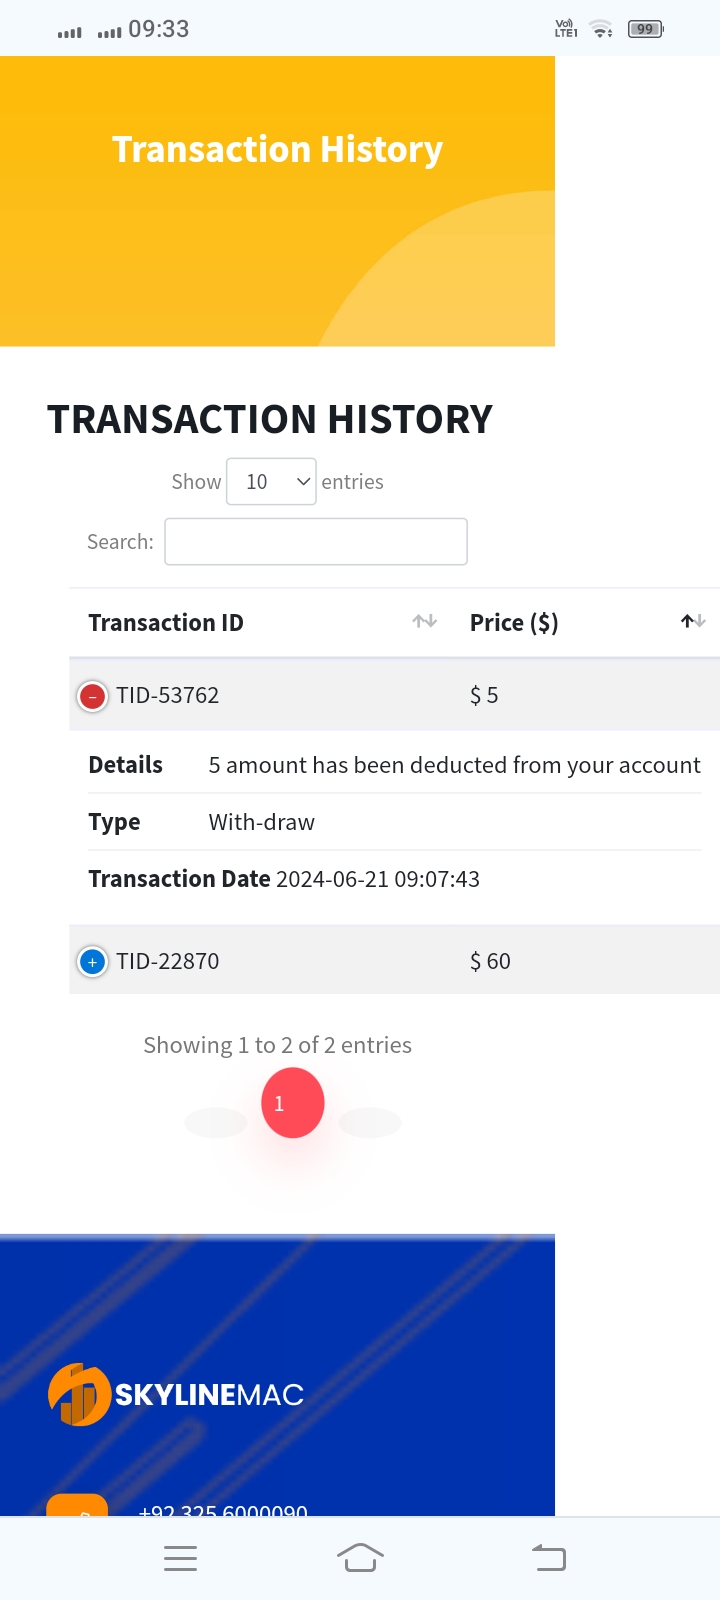Go to previous page pagination button

click(216, 1122)
